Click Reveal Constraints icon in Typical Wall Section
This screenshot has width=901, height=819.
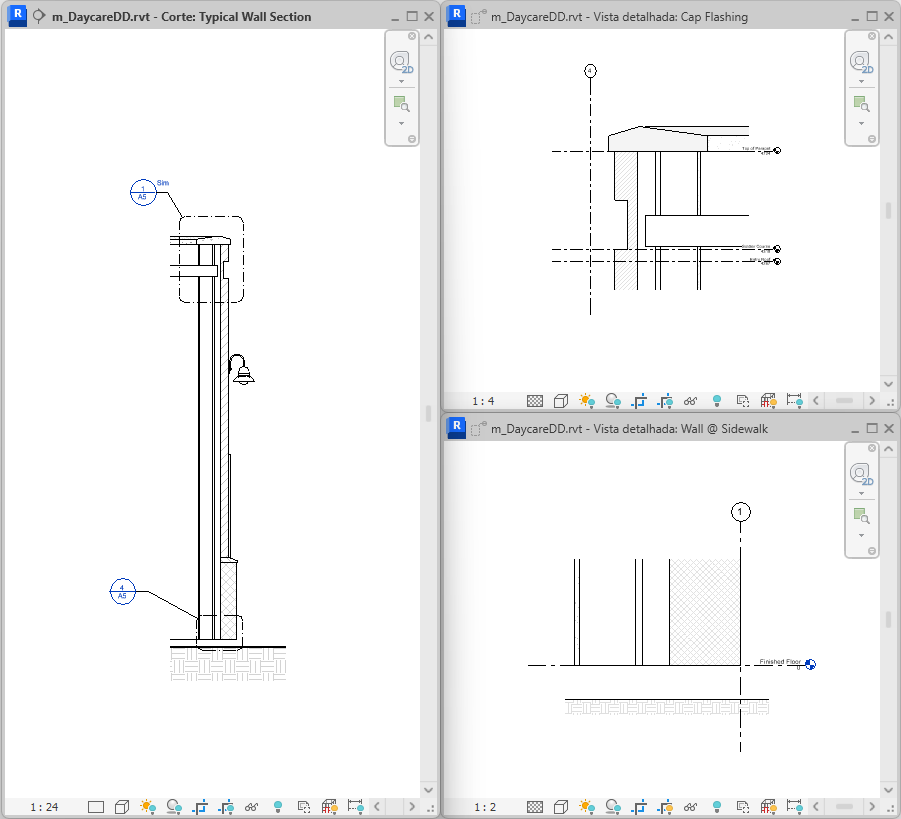click(356, 807)
